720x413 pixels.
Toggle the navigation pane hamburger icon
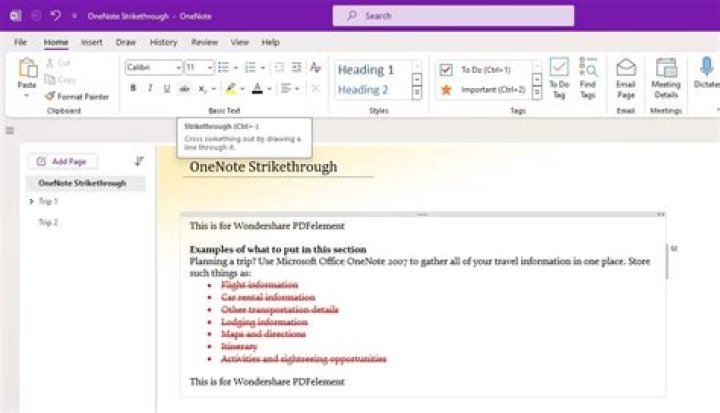[x=10, y=131]
